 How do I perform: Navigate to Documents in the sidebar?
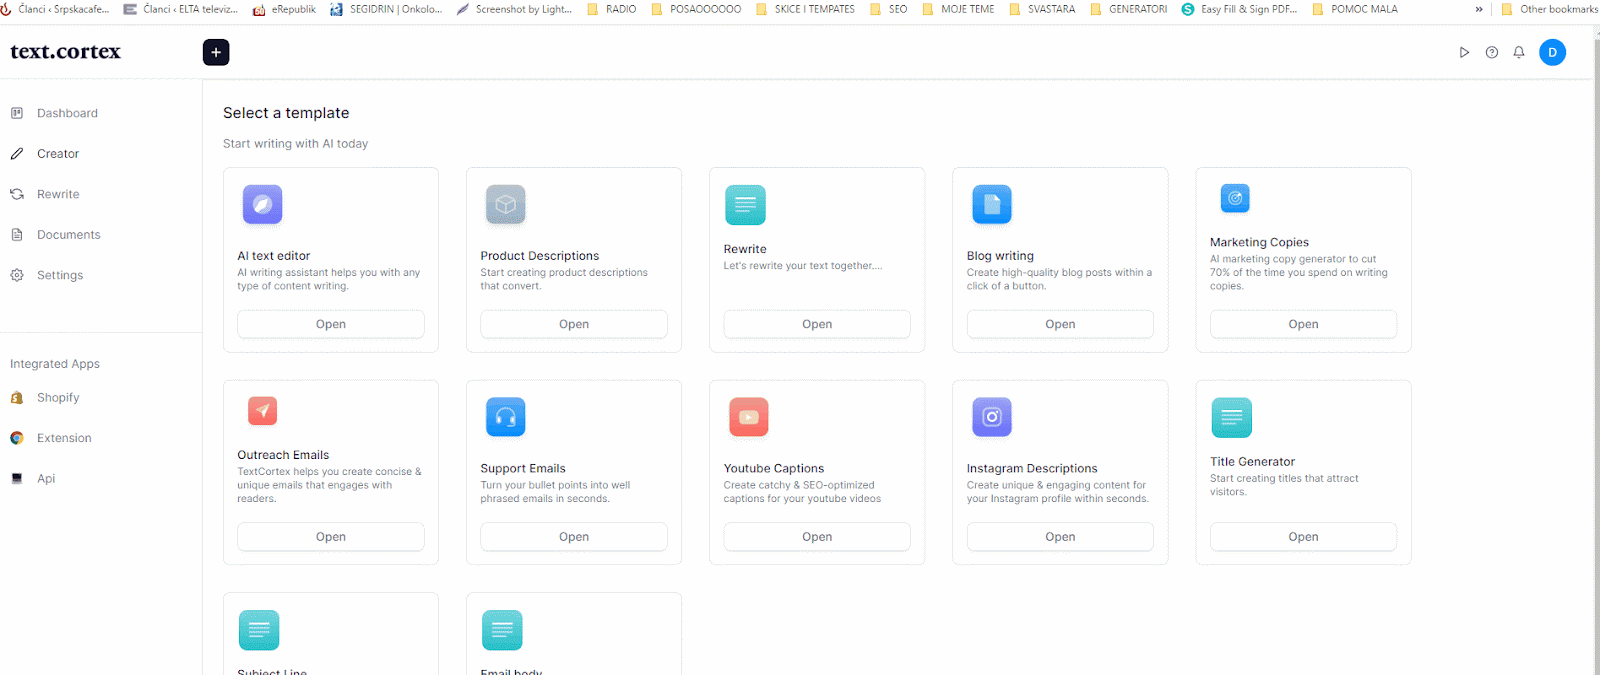68,235
